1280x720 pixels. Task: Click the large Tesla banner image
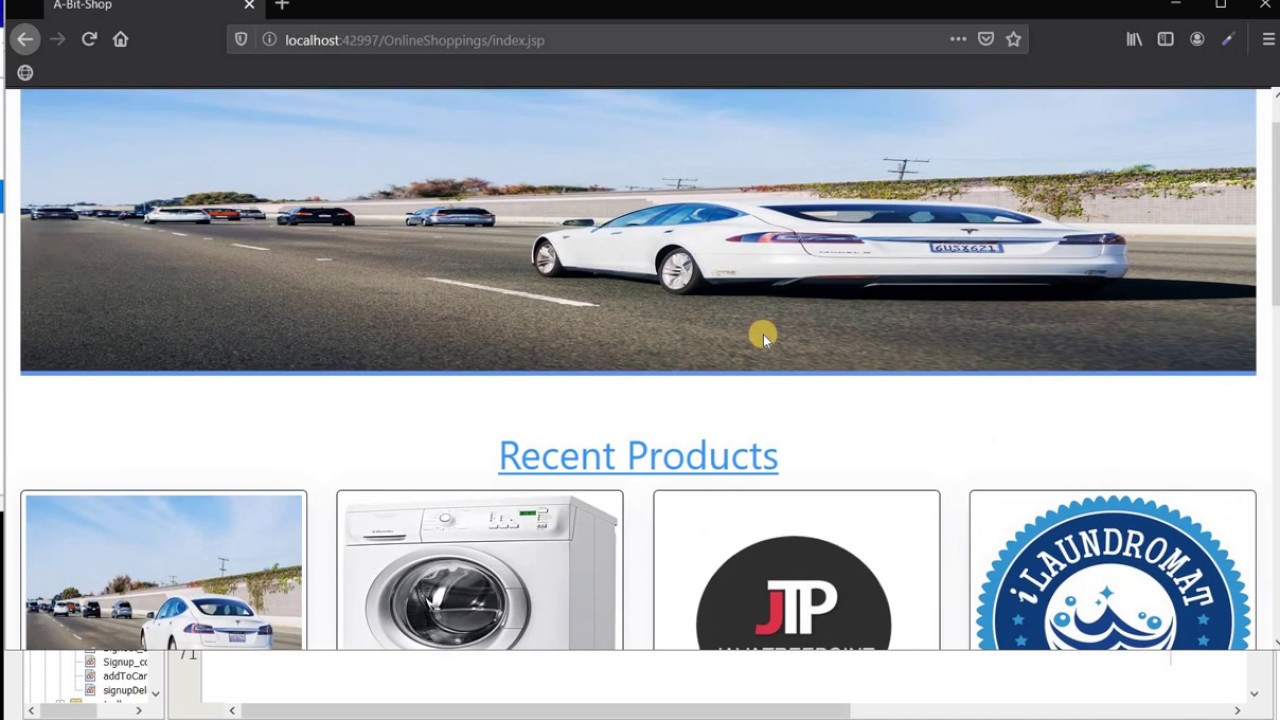pyautogui.click(x=638, y=231)
